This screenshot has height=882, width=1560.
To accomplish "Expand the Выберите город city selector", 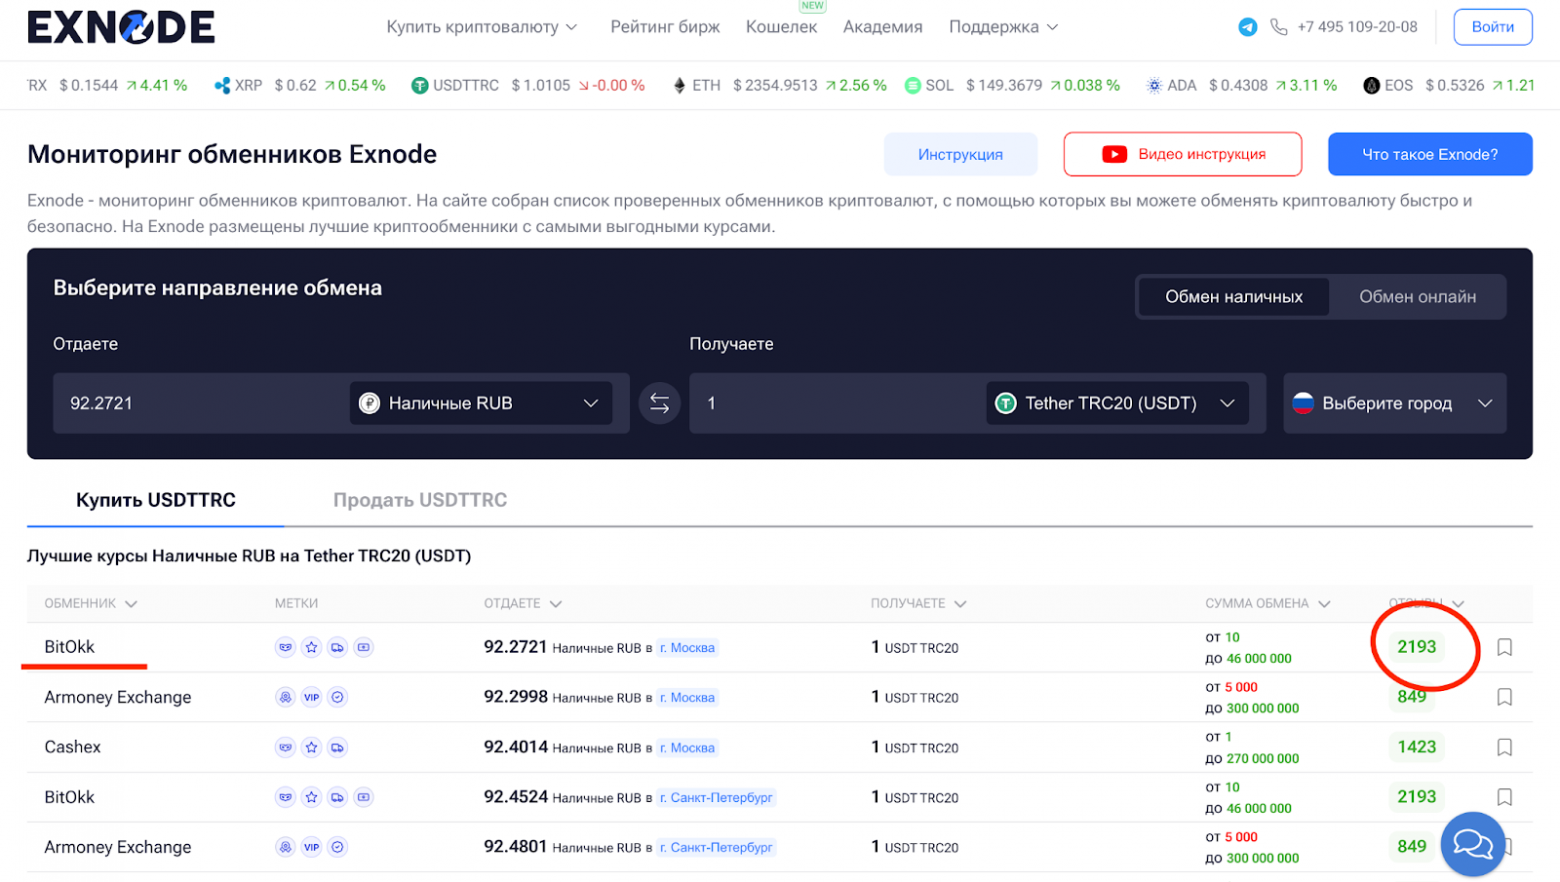I will (1394, 403).
